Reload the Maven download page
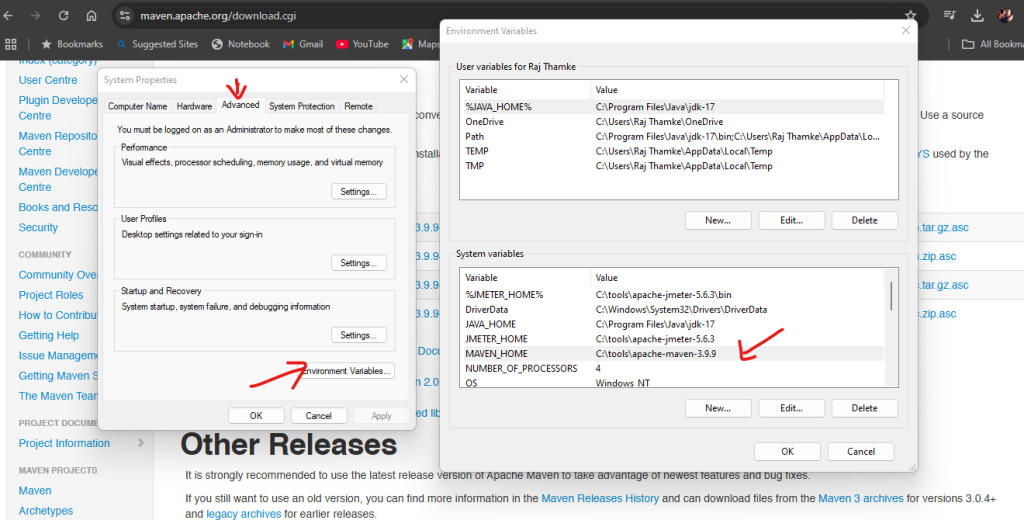The image size is (1024, 520). click(63, 16)
